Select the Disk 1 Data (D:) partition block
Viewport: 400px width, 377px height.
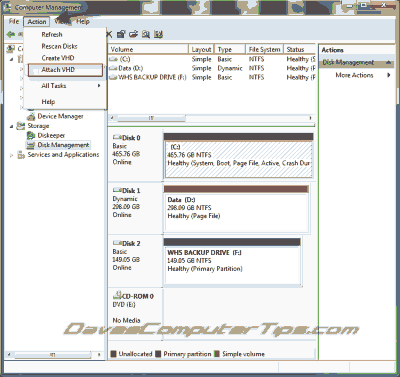tap(236, 213)
